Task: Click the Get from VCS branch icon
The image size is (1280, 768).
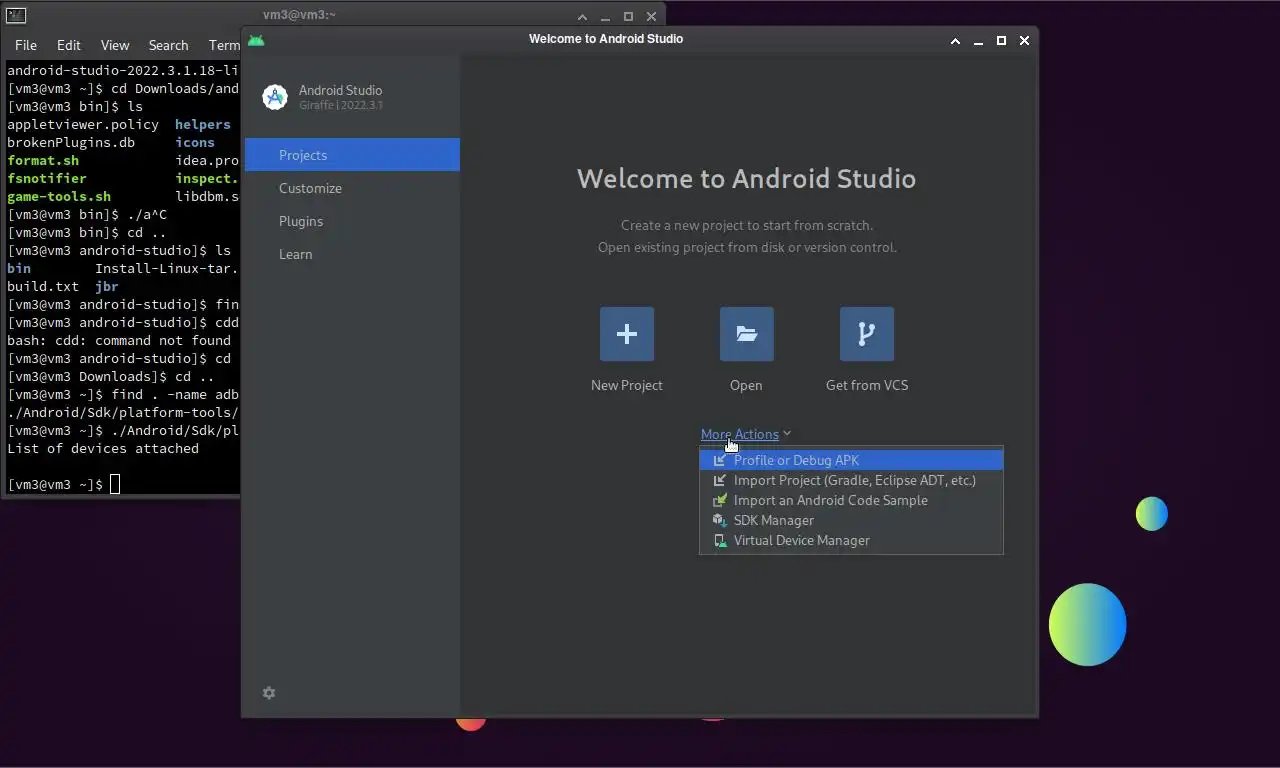Action: (867, 334)
